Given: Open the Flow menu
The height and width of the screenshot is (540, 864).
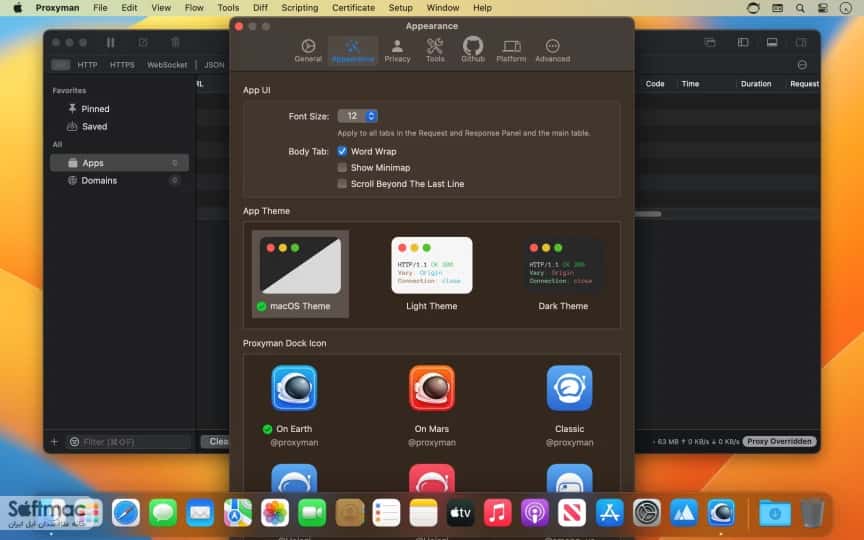Looking at the screenshot, I should pyautogui.click(x=194, y=8).
